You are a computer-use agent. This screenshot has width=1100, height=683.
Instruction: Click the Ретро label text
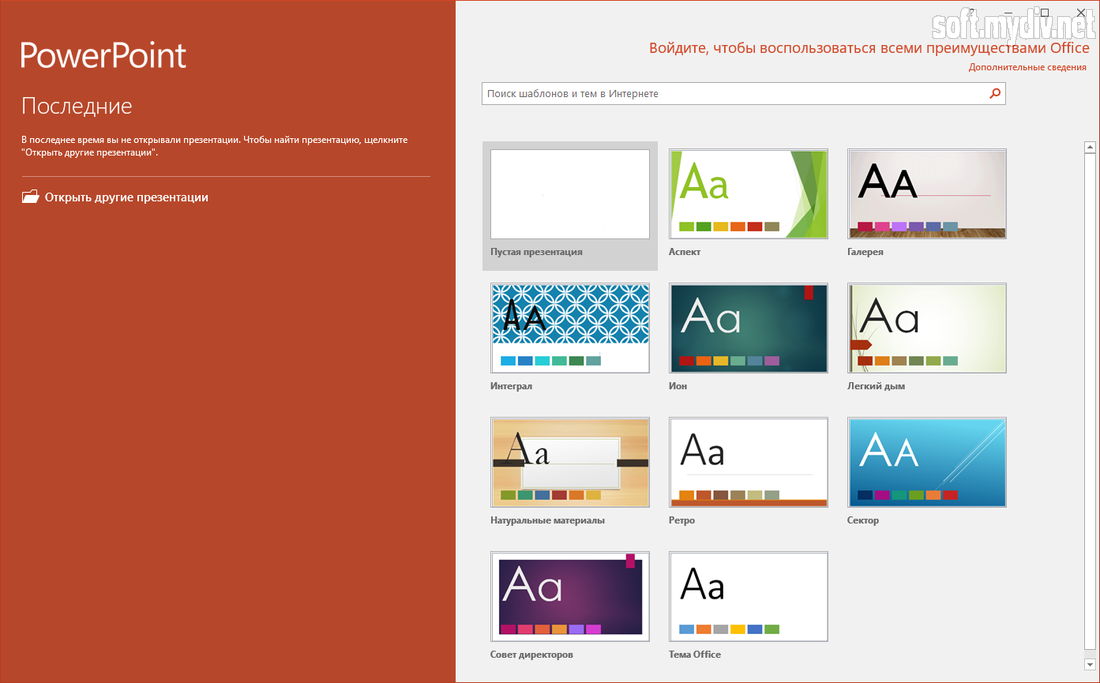pos(681,520)
